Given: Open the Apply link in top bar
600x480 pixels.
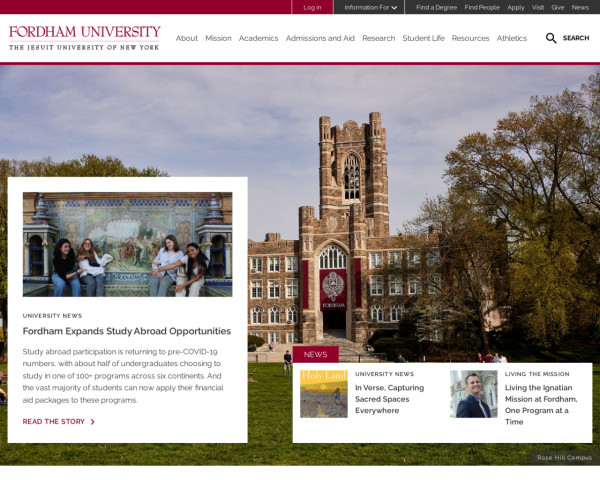Looking at the screenshot, I should pyautogui.click(x=515, y=7).
